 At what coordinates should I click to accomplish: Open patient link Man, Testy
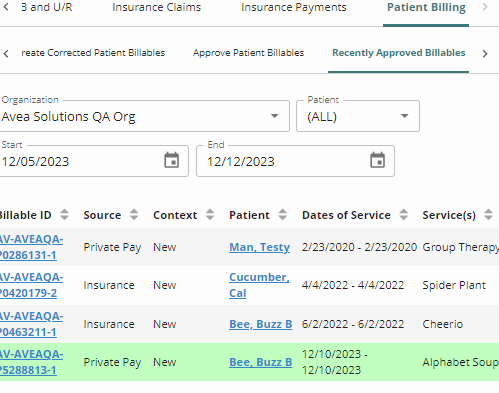(x=259, y=247)
